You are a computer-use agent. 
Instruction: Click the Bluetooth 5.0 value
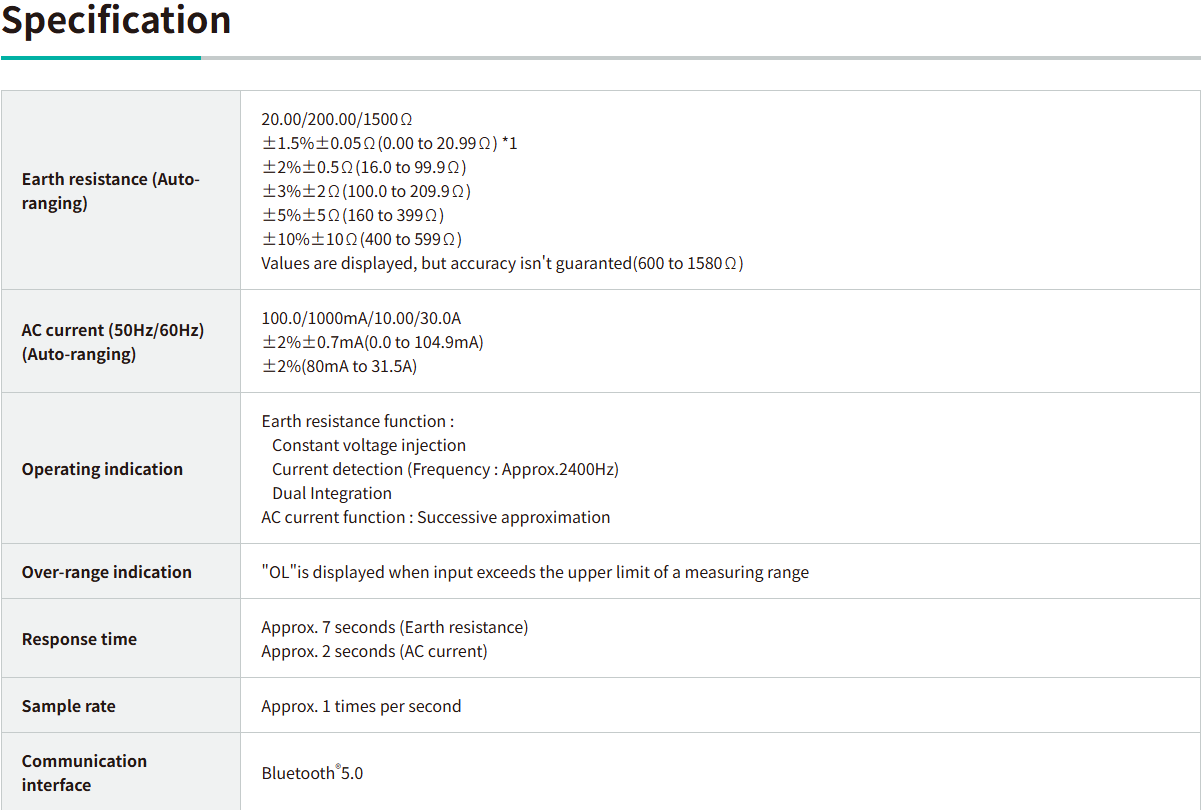click(312, 773)
